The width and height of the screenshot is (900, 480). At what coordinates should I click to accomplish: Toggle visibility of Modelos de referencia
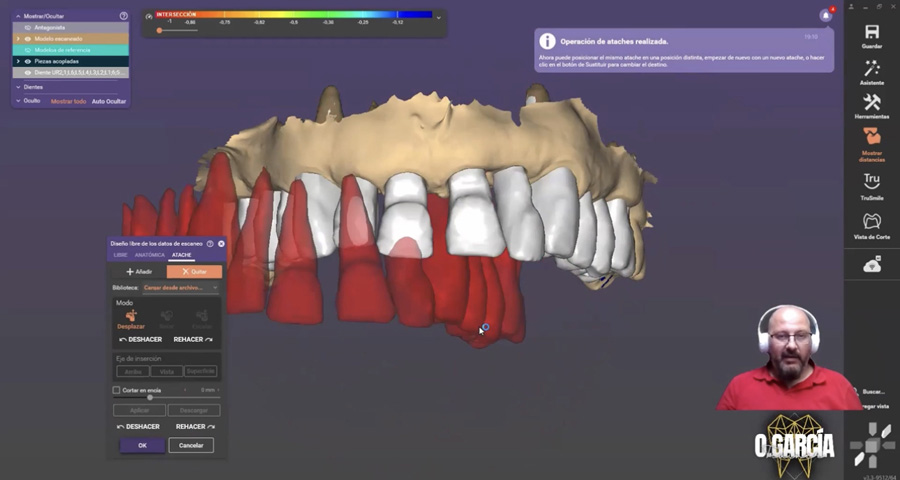point(28,50)
